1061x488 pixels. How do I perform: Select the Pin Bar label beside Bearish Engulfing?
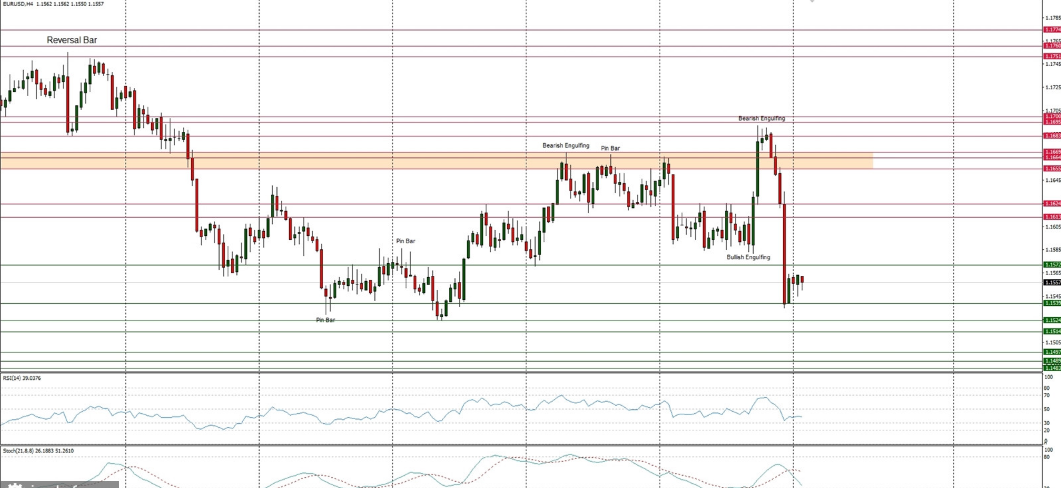point(610,148)
